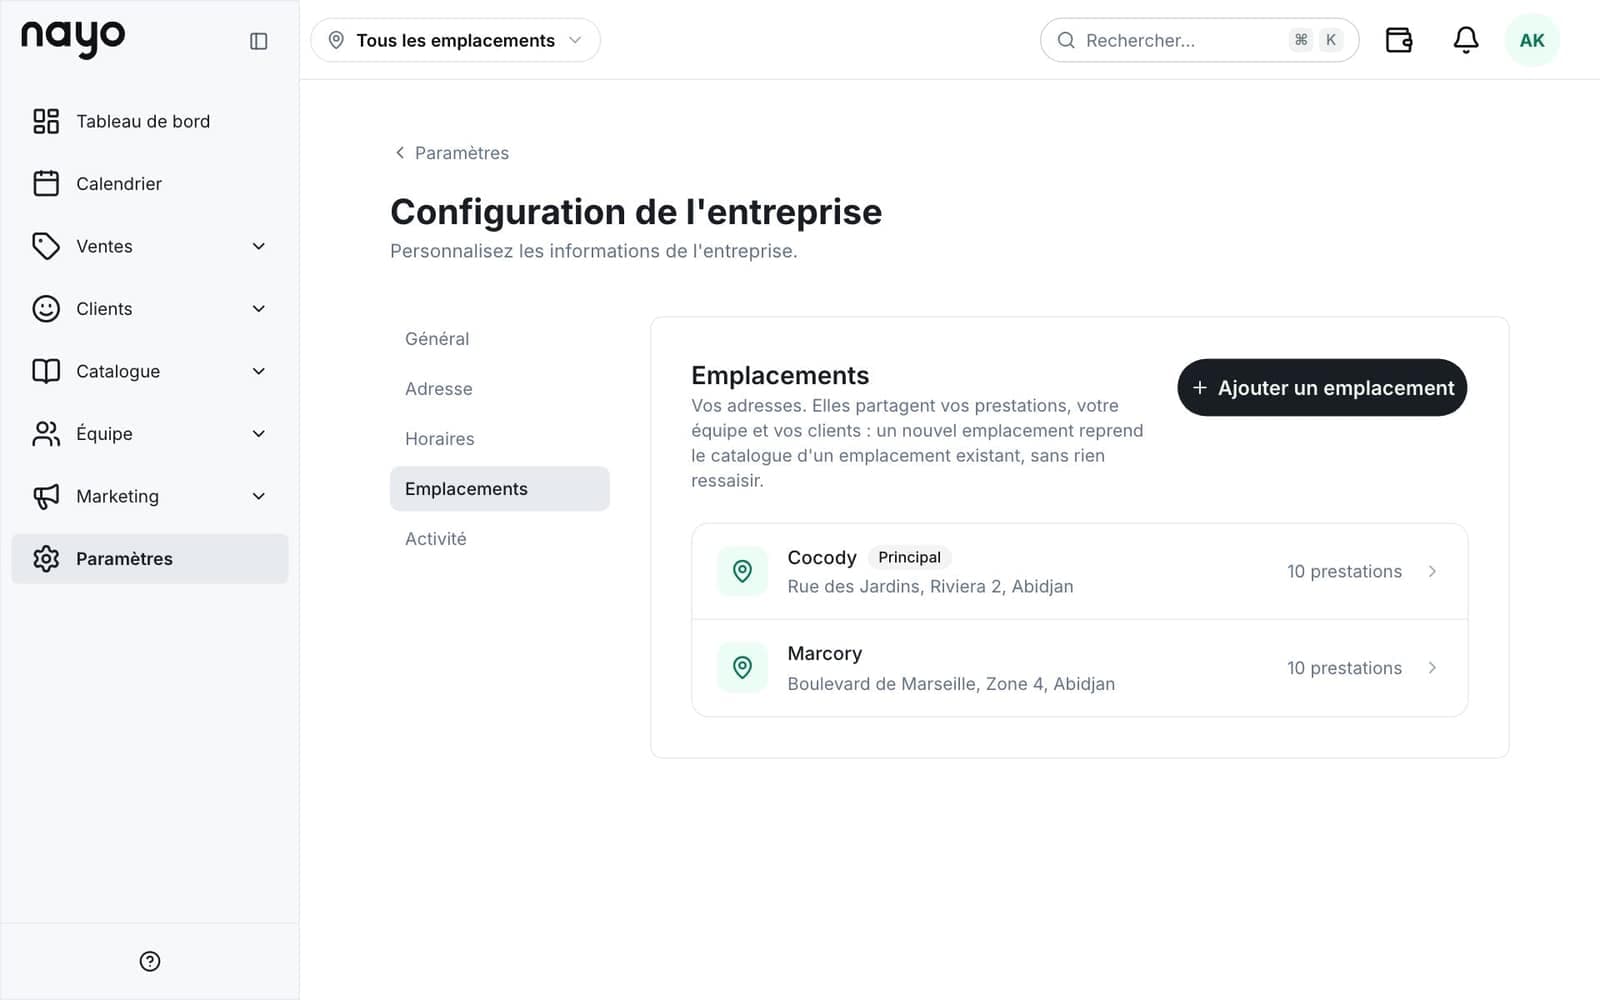
Task: Click the Paramètres gear icon
Action: pyautogui.click(x=46, y=558)
